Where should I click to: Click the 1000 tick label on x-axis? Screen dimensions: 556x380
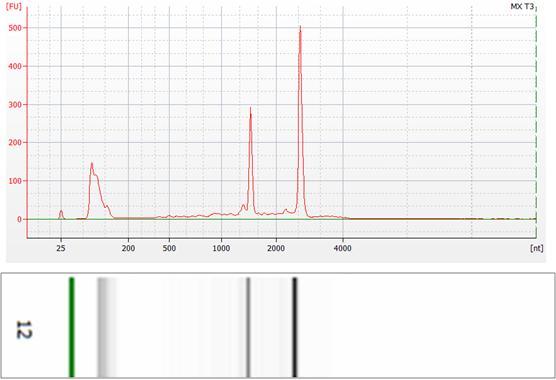click(221, 248)
